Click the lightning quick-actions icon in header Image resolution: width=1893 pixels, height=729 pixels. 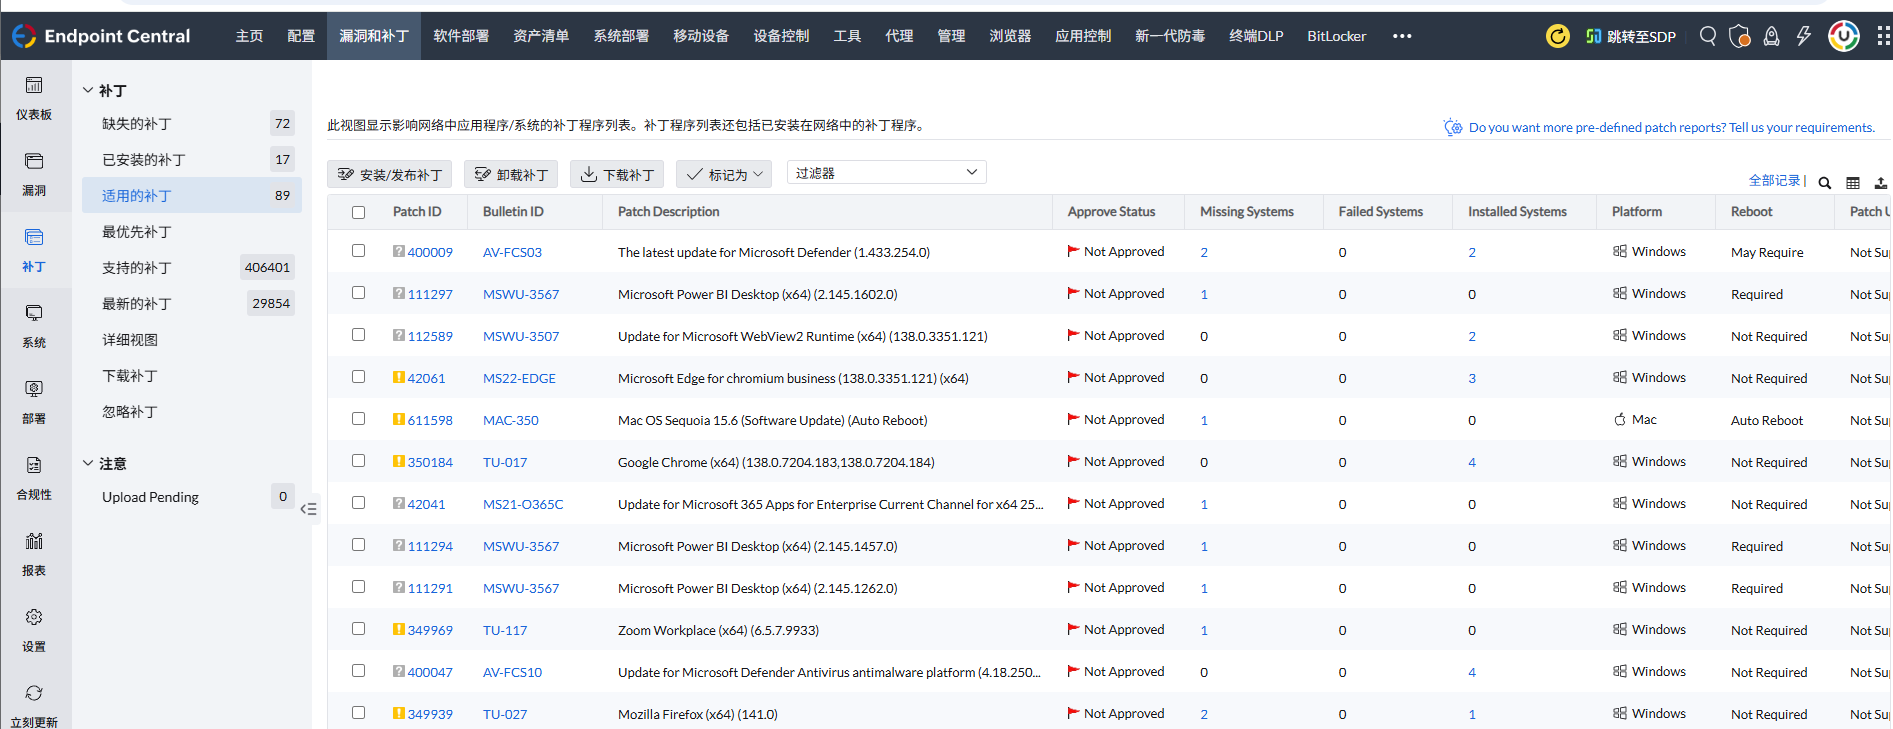pos(1803,36)
